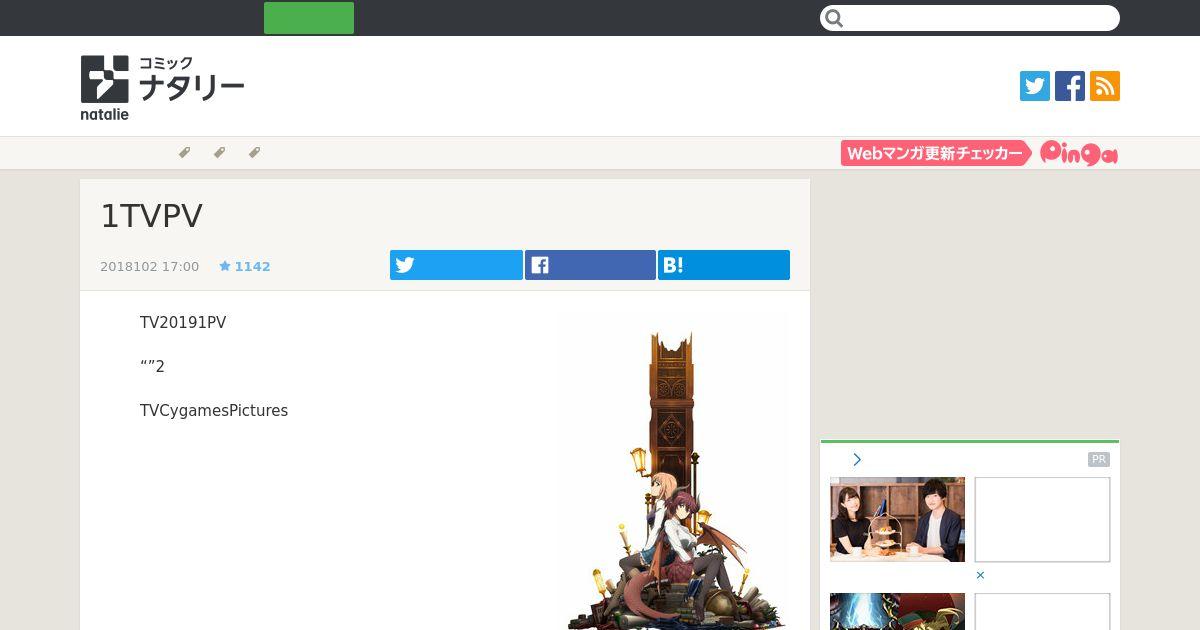The image size is (1200, 630).
Task: Click the star count 1142
Action: pos(245,267)
